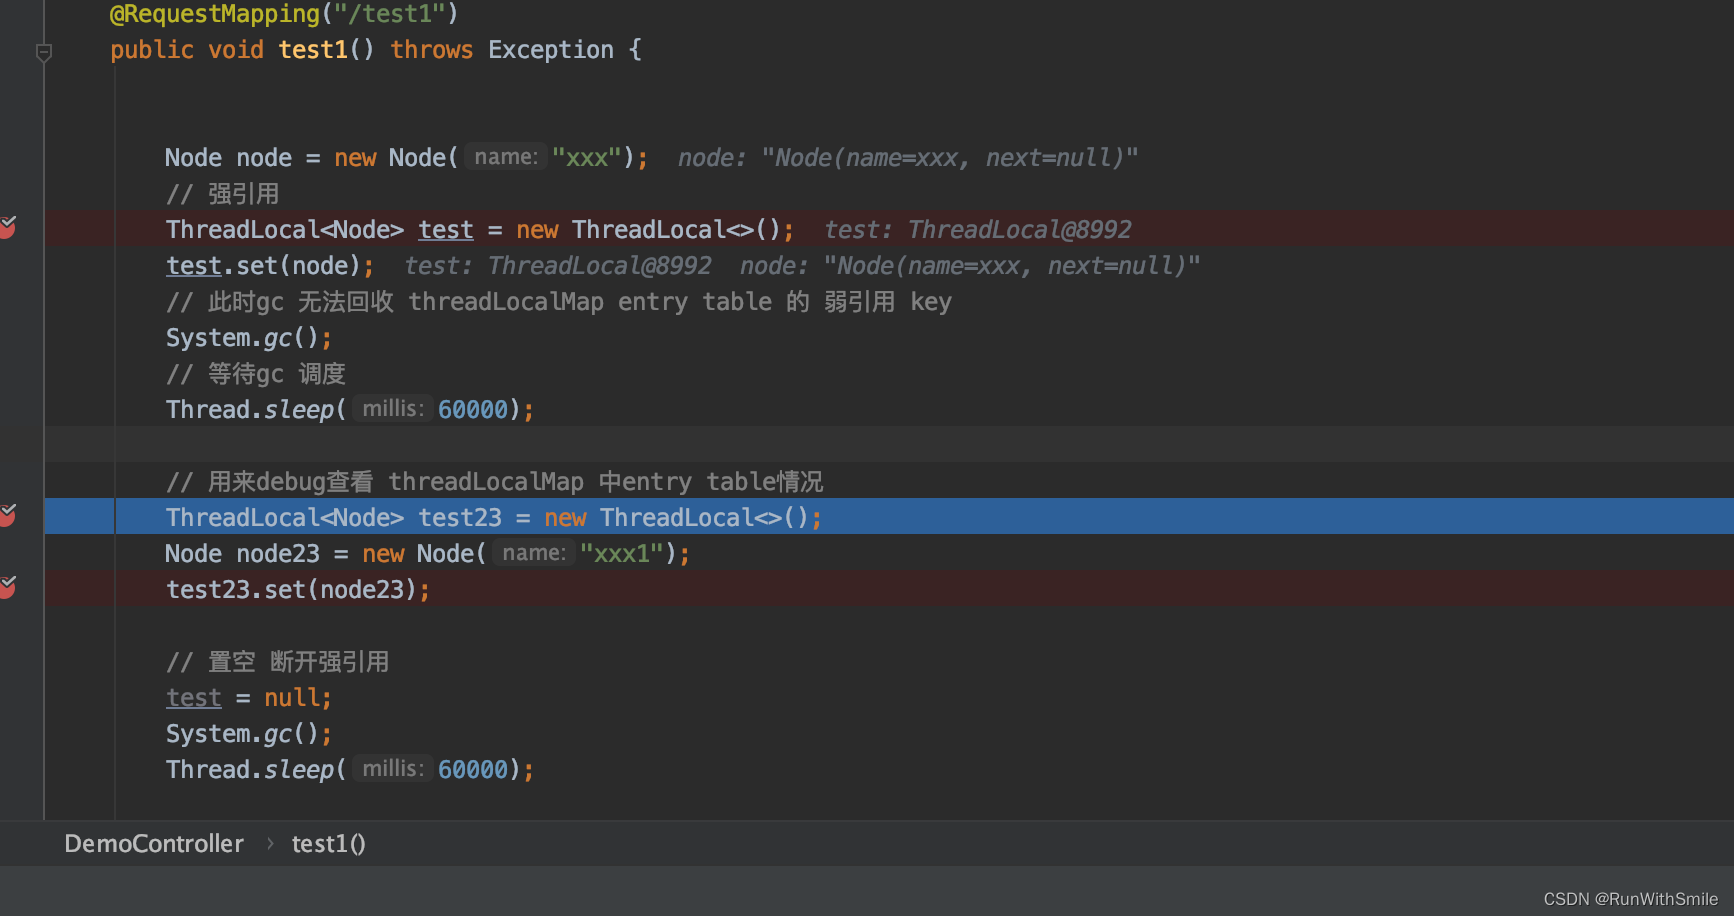The height and width of the screenshot is (916, 1734).
Task: Click node23 variable declaration
Action: click(x=278, y=554)
